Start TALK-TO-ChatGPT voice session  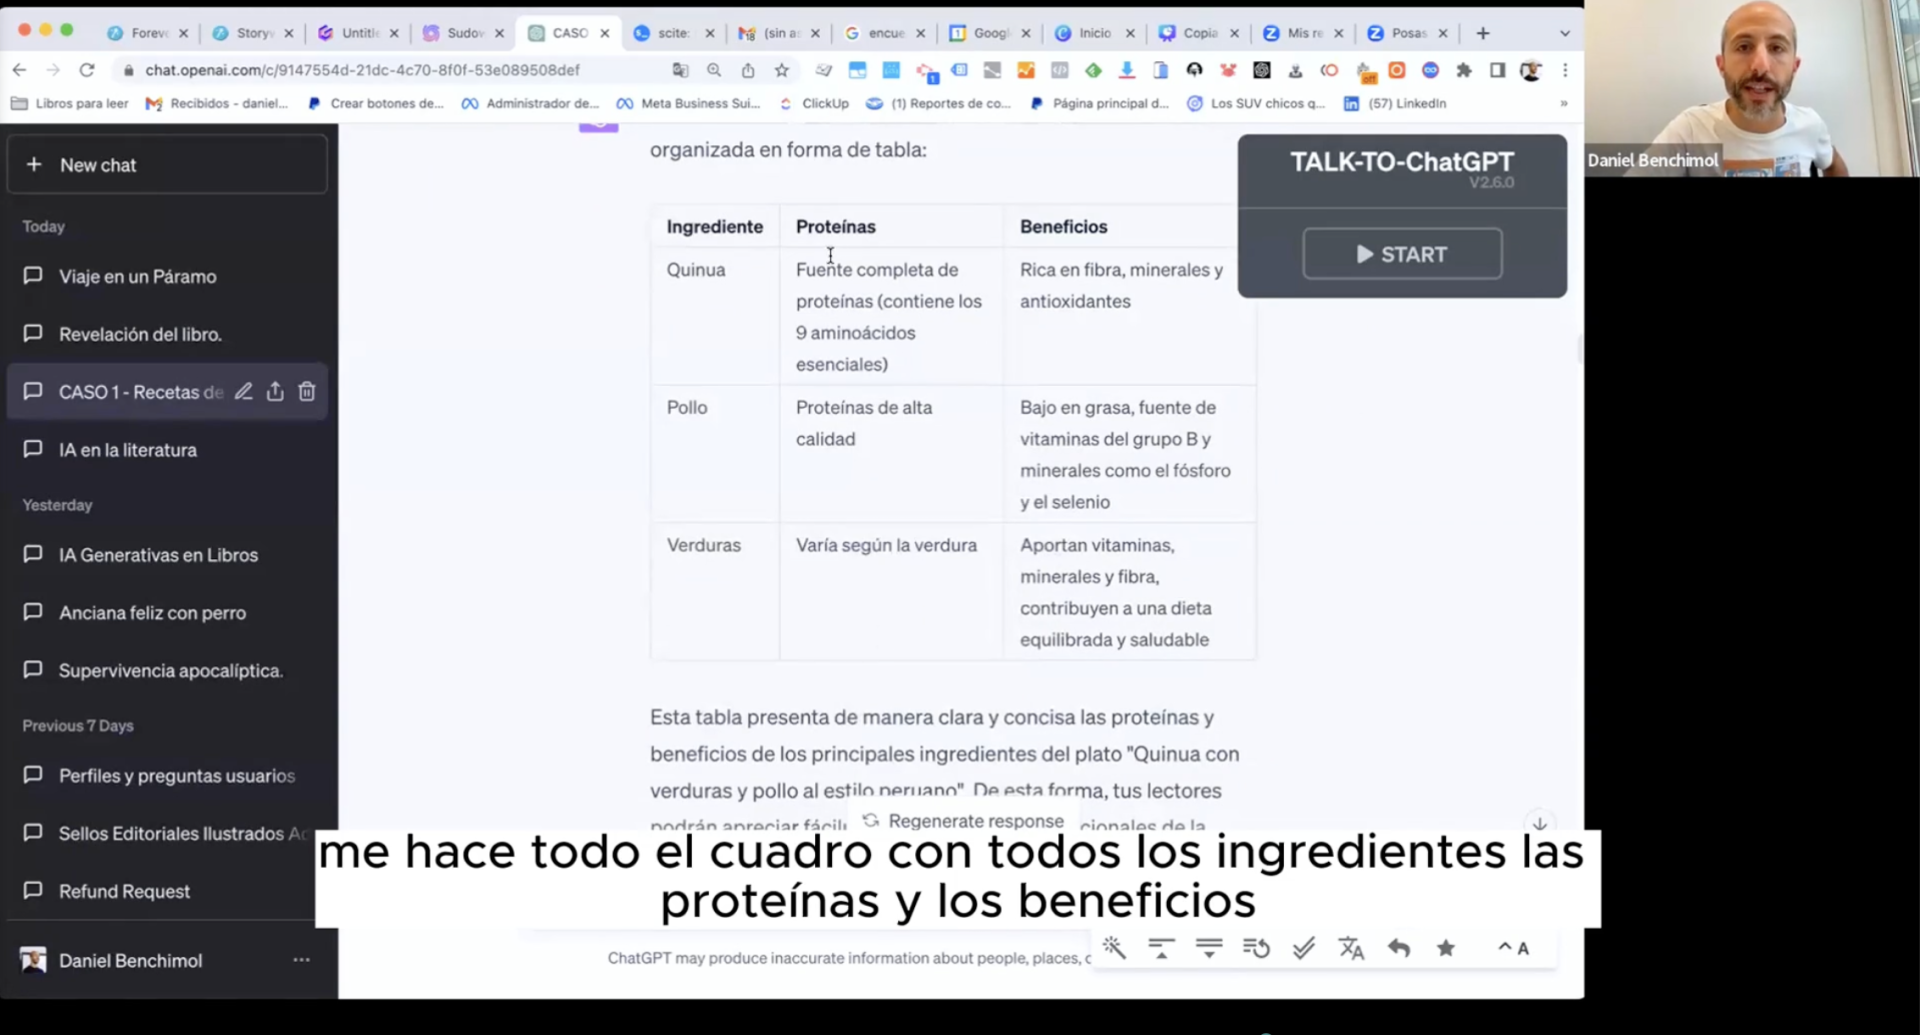click(x=1402, y=254)
